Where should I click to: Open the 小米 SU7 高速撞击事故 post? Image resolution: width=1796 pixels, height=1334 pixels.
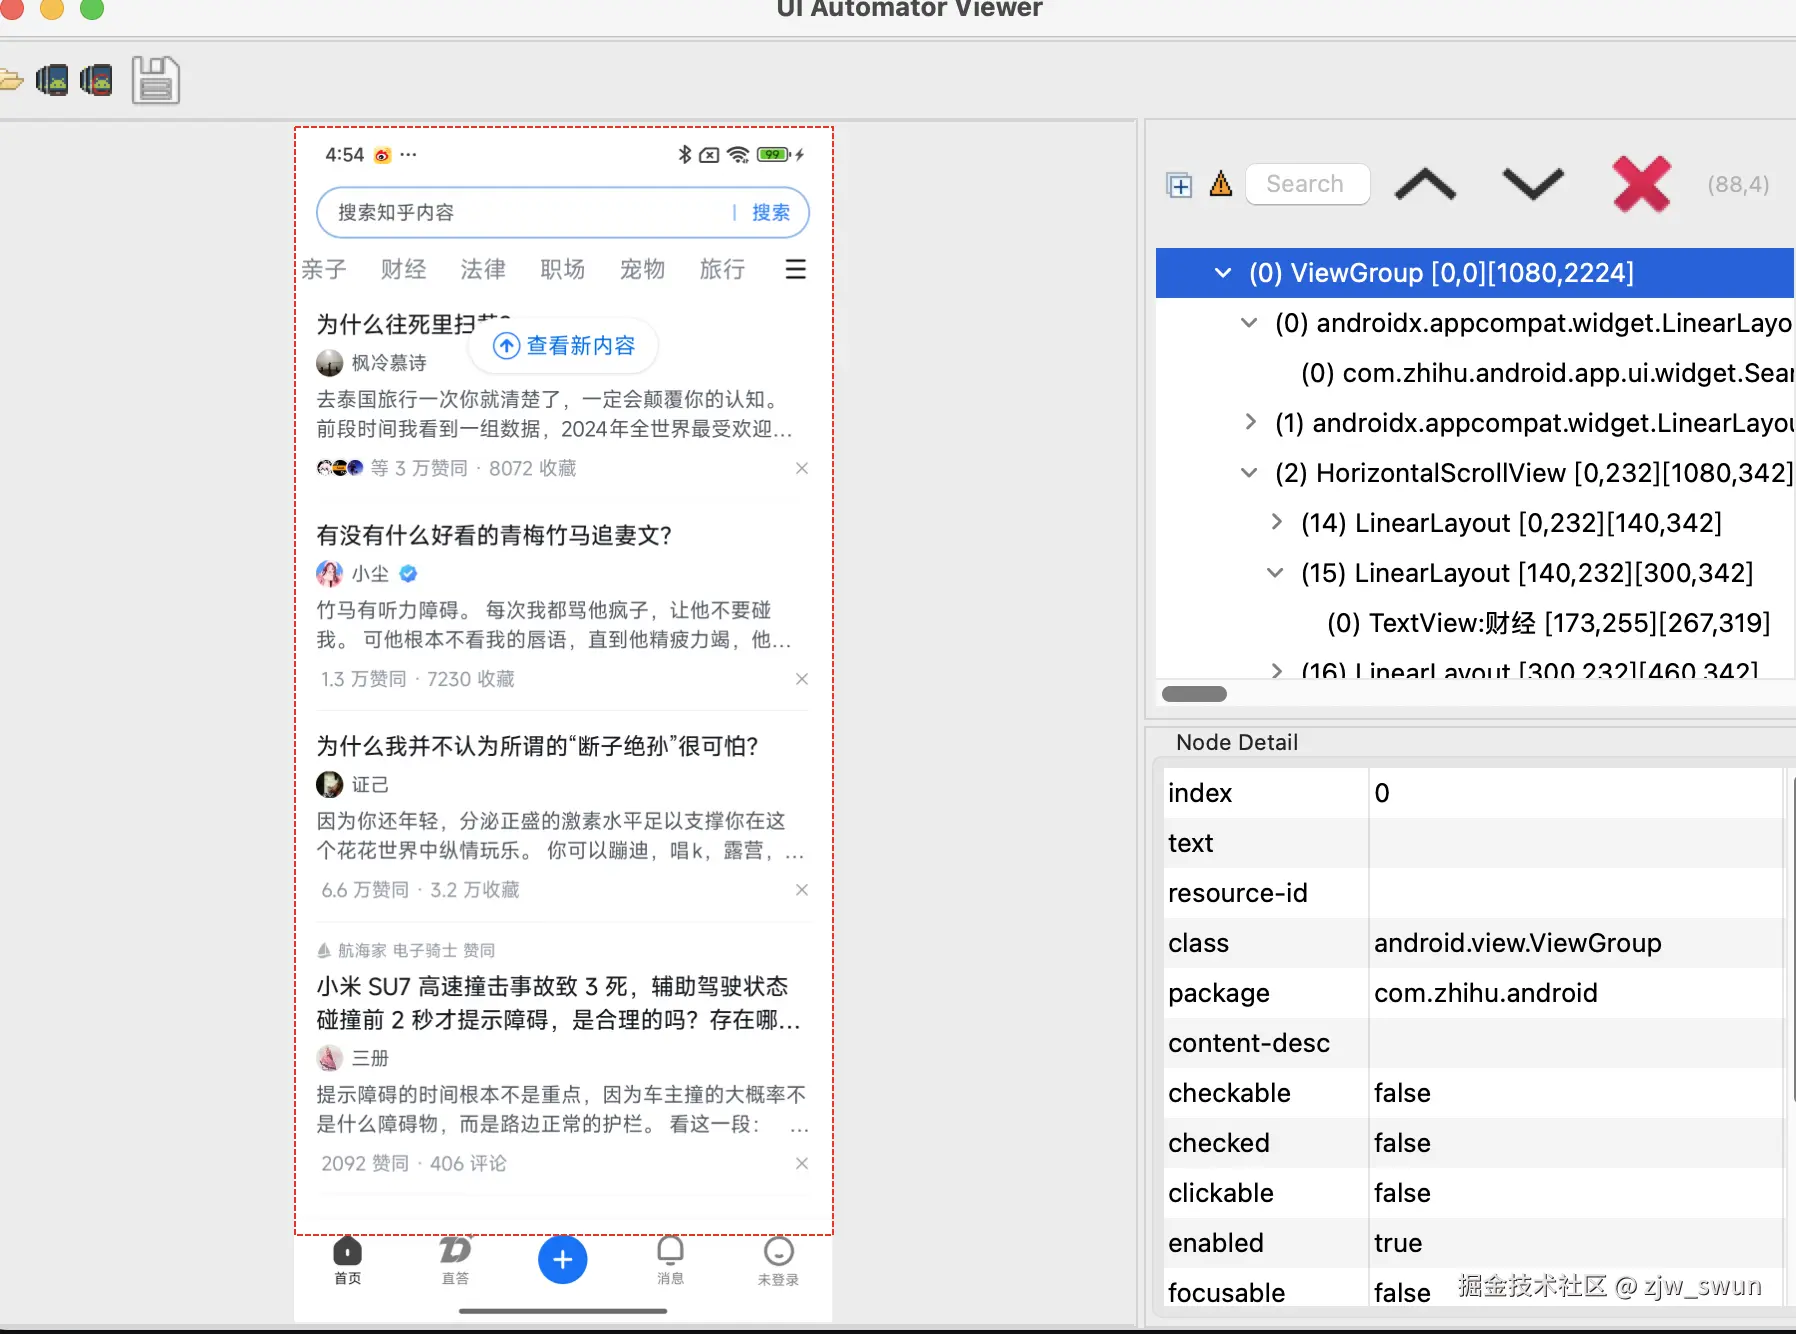(x=558, y=1003)
